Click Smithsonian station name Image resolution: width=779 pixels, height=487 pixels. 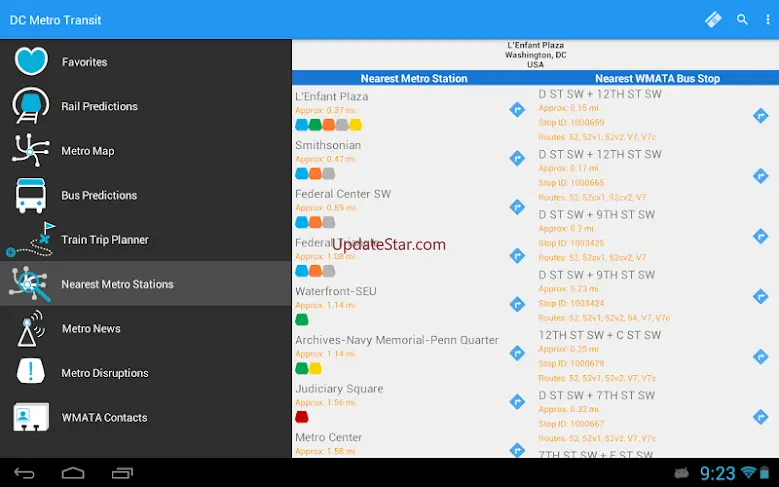point(328,145)
